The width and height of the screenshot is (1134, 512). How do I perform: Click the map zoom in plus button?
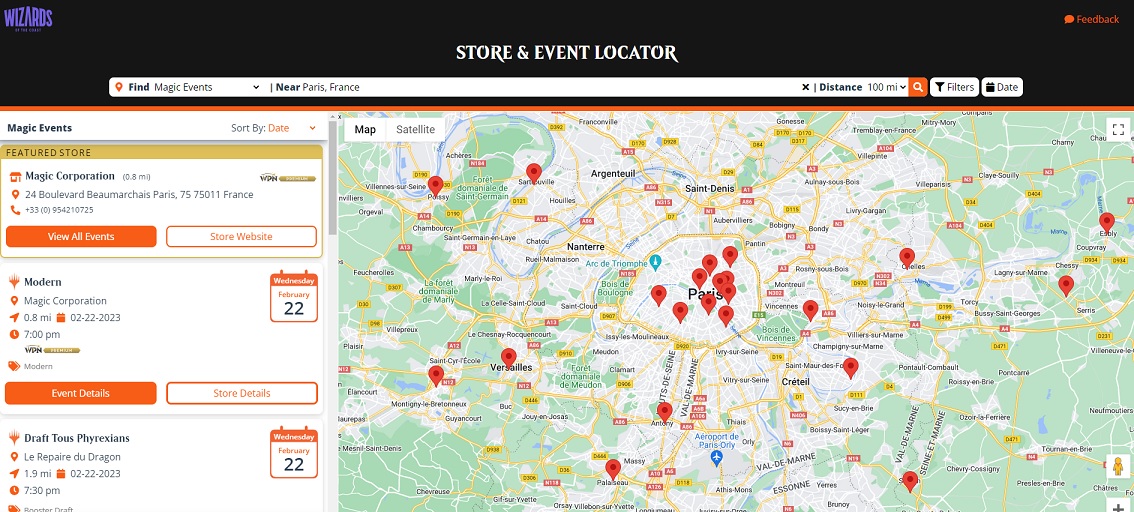coord(1118,507)
